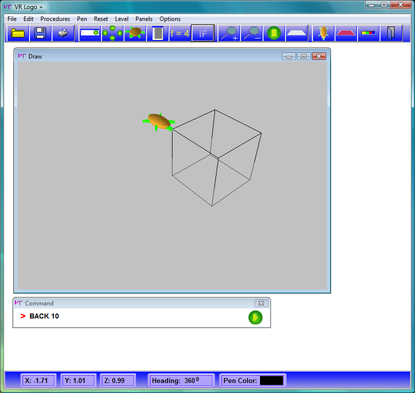Click the white trapezoid floor icon
This screenshot has width=415, height=393.
pyautogui.click(x=297, y=33)
